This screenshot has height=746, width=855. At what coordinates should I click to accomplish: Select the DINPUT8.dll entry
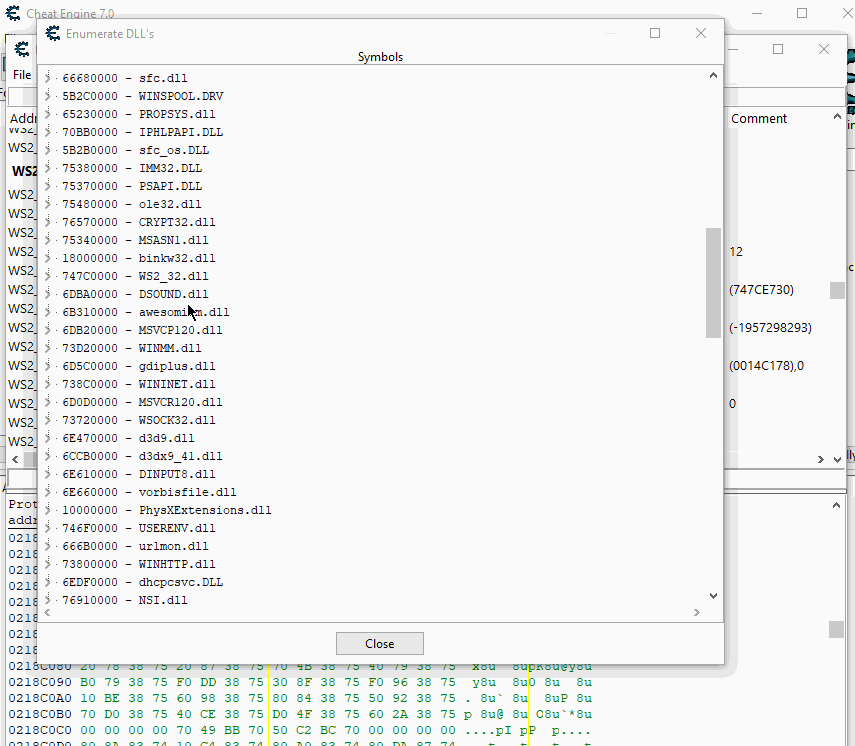tap(139, 474)
